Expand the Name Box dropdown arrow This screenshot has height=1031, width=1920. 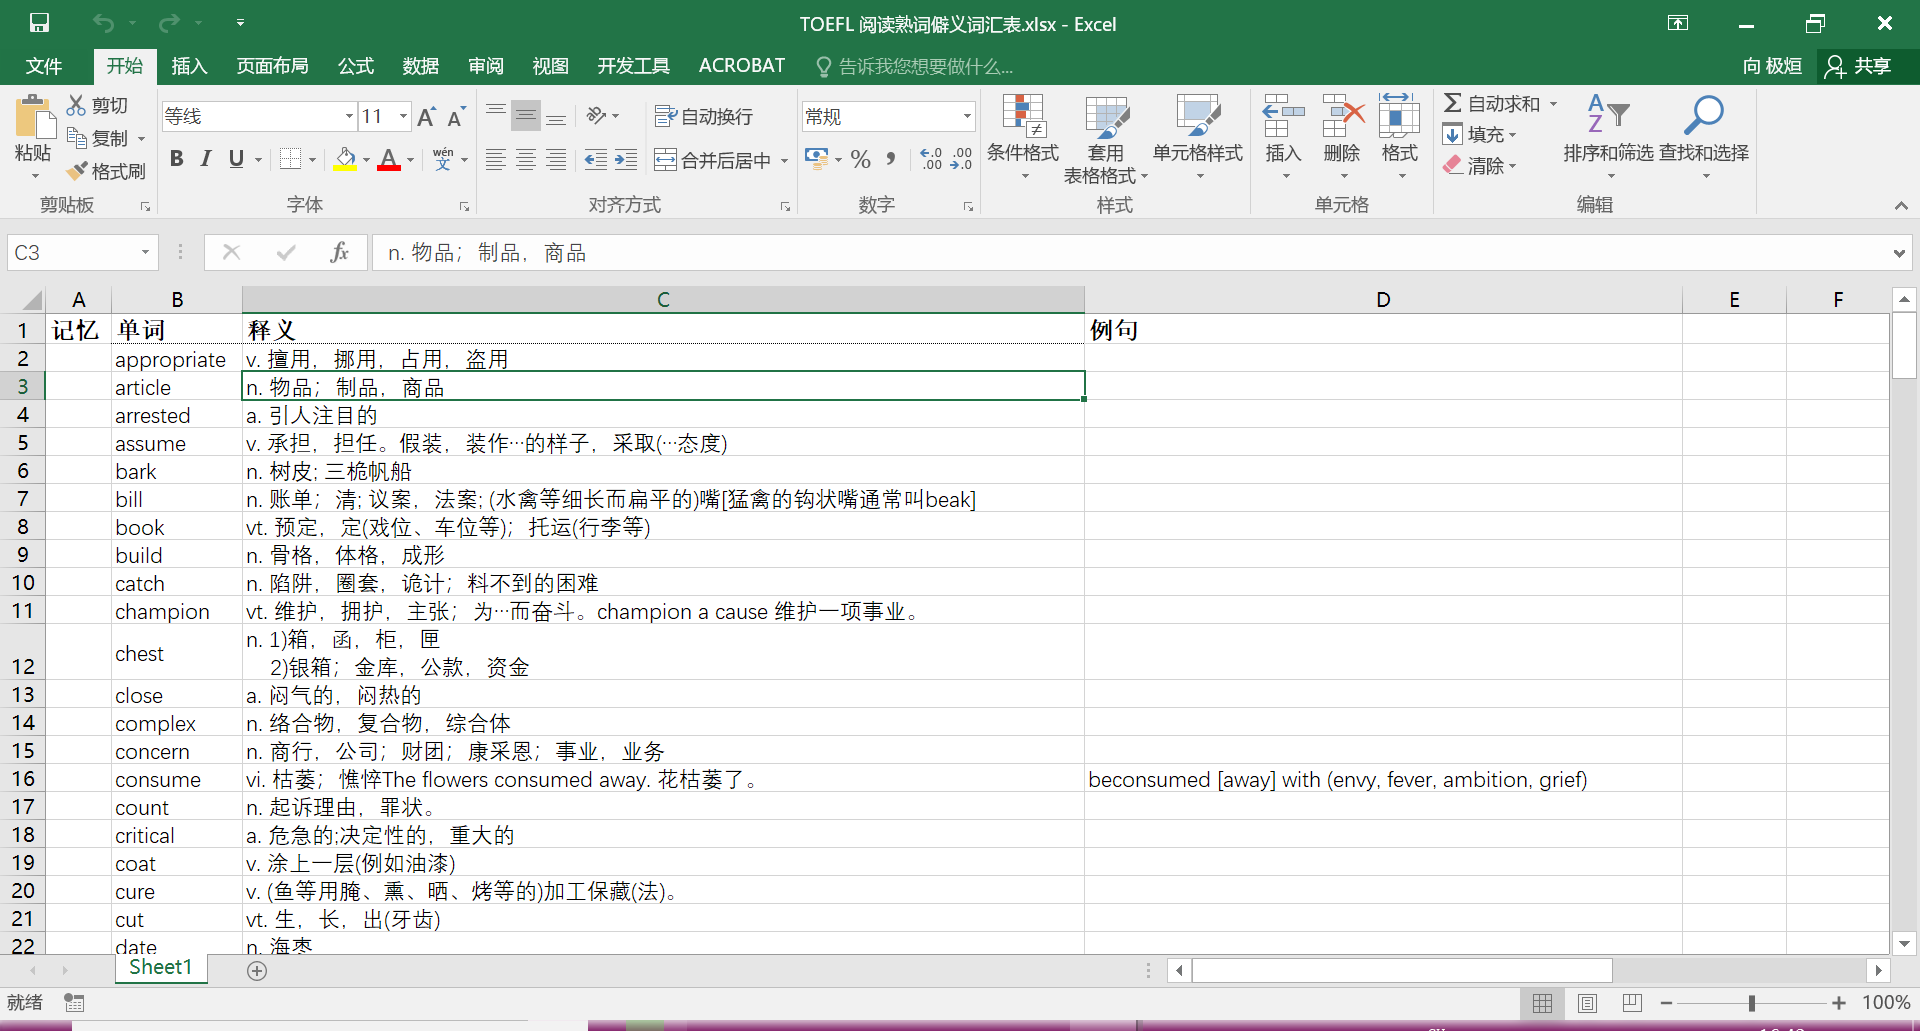[145, 252]
